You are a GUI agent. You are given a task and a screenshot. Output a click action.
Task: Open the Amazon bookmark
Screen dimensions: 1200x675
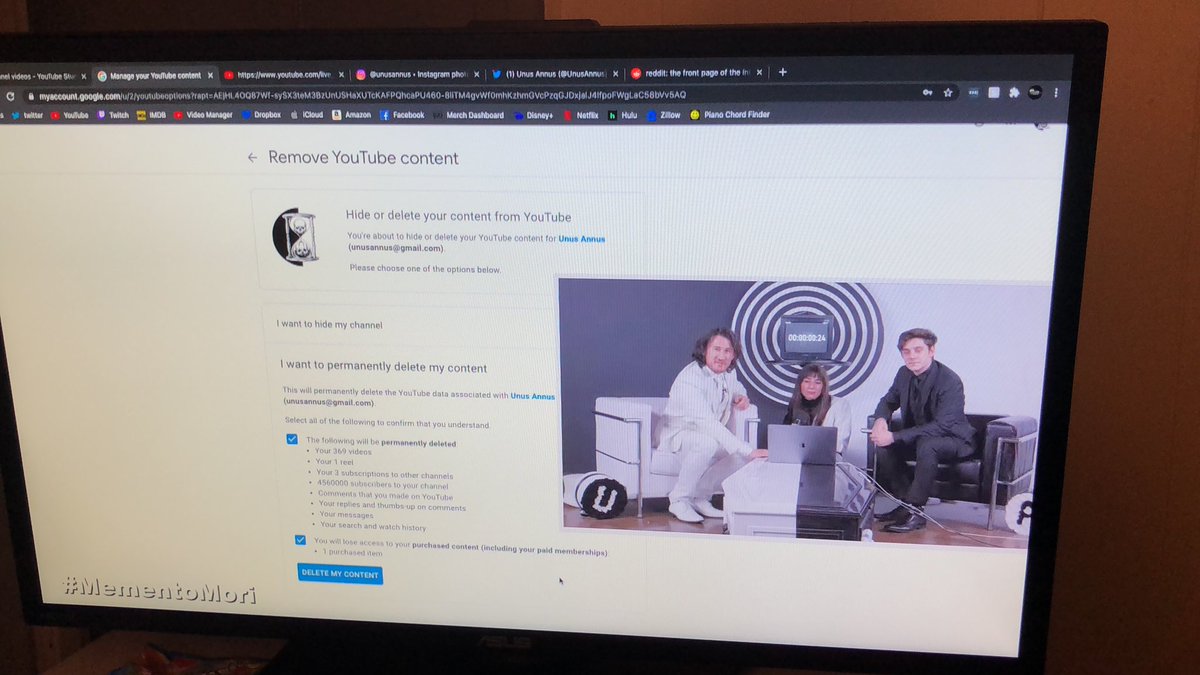[x=352, y=115]
